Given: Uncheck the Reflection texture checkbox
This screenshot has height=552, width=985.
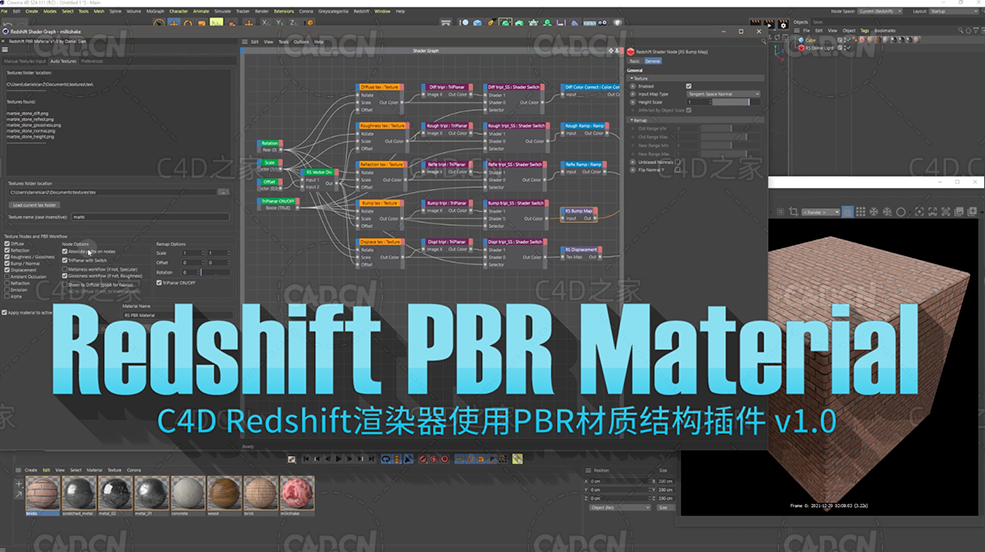Looking at the screenshot, I should (x=6, y=250).
